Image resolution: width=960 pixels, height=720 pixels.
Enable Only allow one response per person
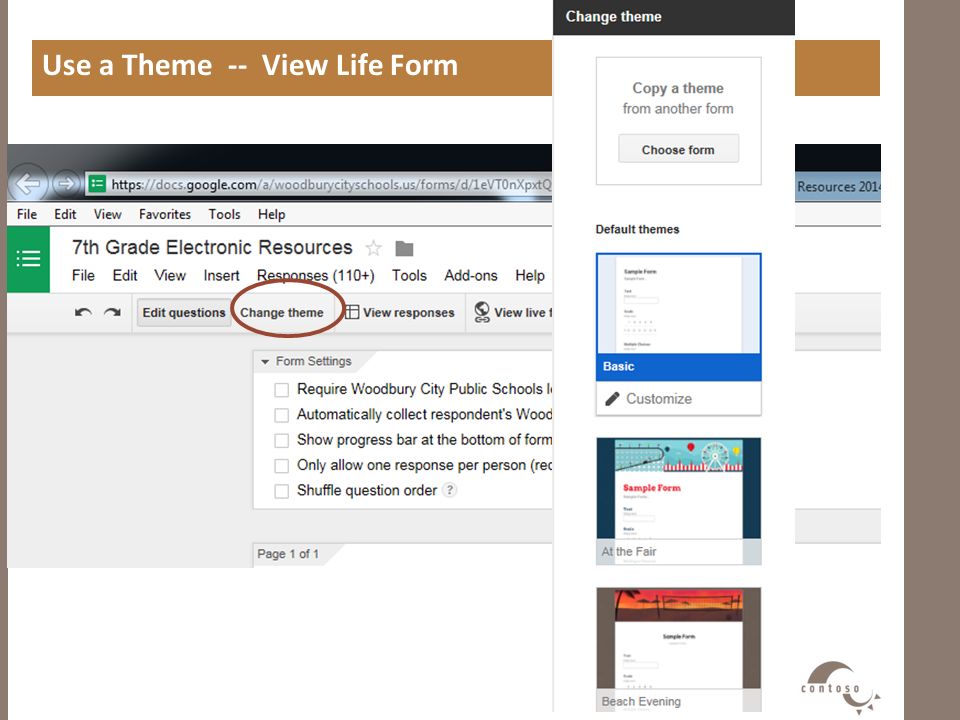pyautogui.click(x=282, y=466)
